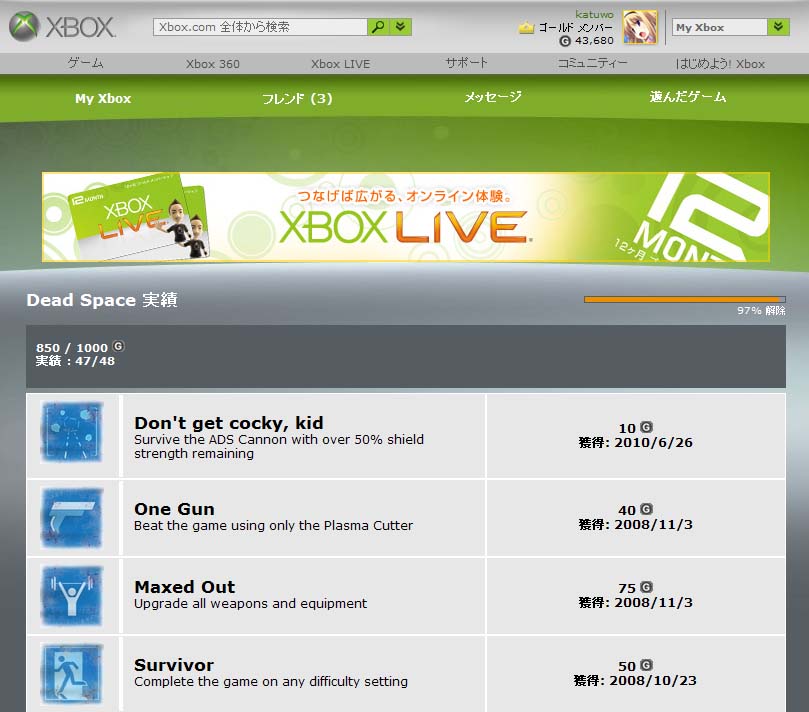
Task: Click the G icon beside 40 points
Action: 646,509
